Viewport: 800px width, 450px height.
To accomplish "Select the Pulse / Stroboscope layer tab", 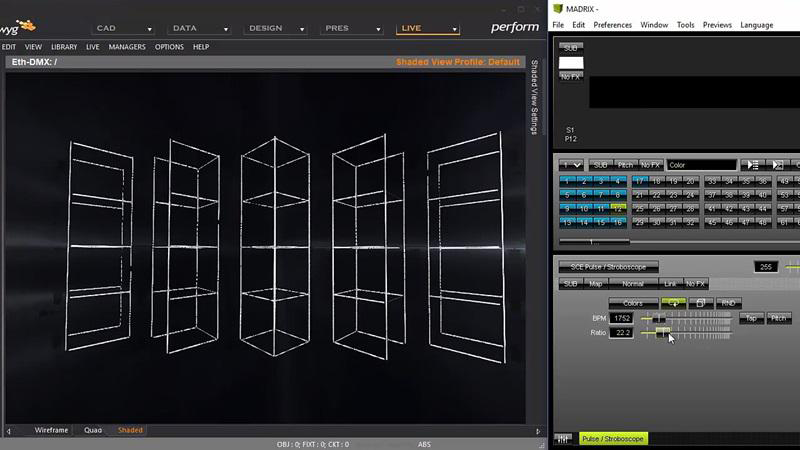I will pyautogui.click(x=613, y=439).
